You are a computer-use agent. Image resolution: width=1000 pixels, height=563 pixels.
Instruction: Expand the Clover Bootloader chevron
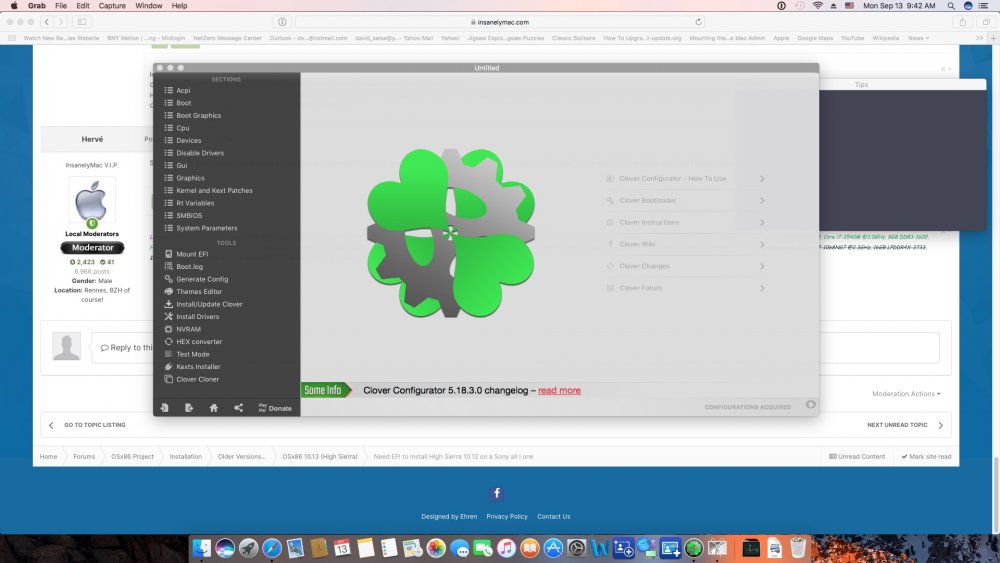click(762, 201)
